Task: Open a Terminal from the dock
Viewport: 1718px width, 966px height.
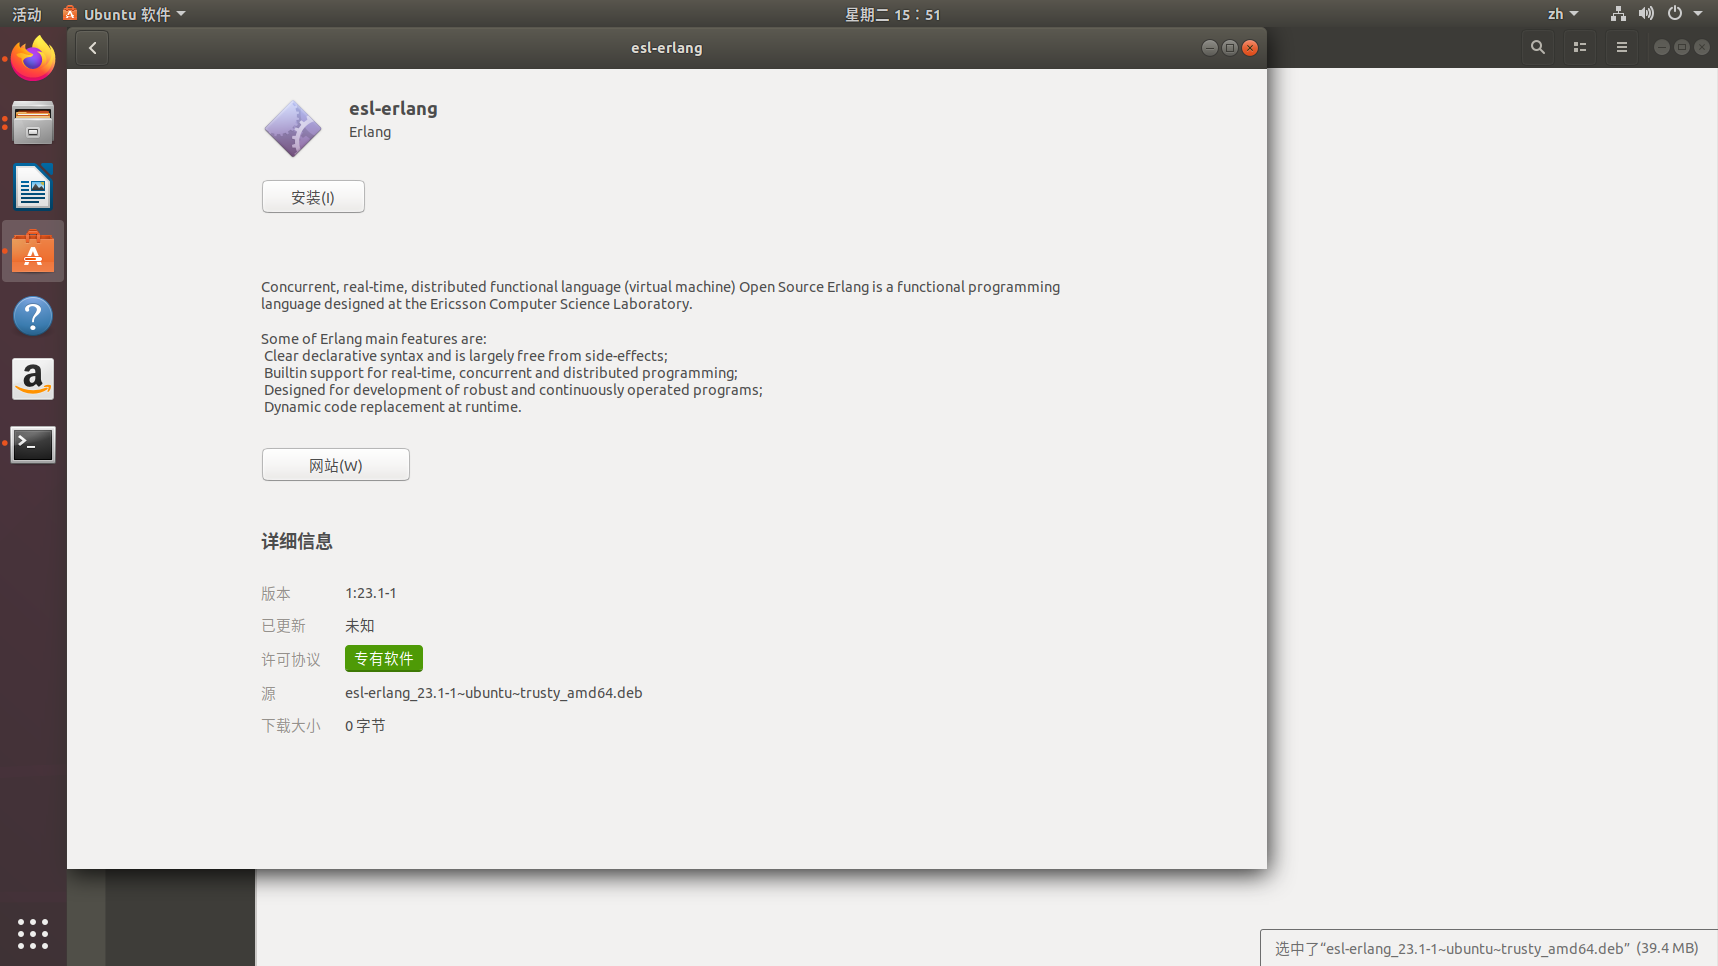Action: click(x=33, y=444)
